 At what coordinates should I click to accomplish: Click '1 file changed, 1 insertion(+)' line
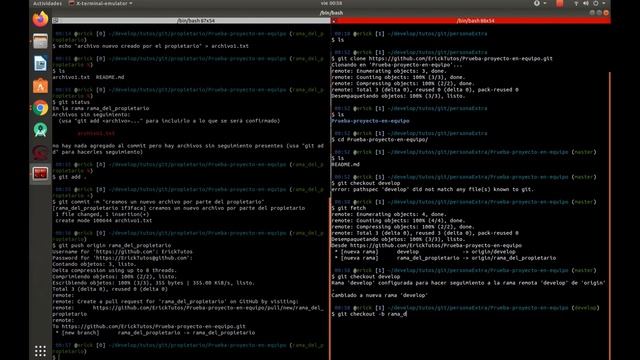pos(102,214)
